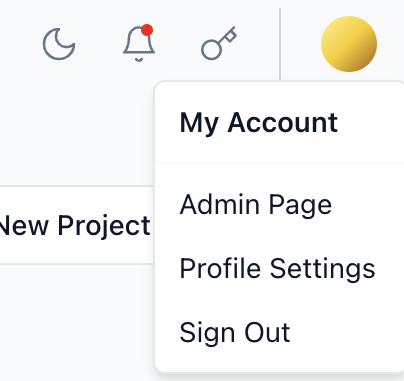
Task: Open API keys using the key icon
Action: 219,43
